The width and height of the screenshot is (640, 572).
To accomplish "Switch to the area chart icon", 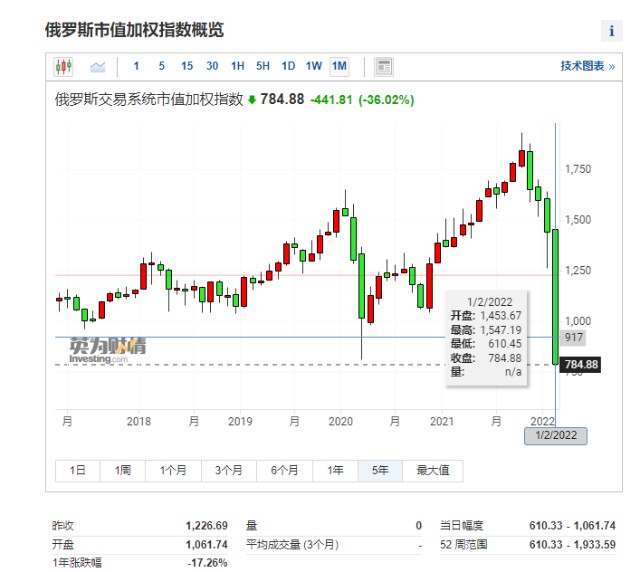I will coord(97,67).
